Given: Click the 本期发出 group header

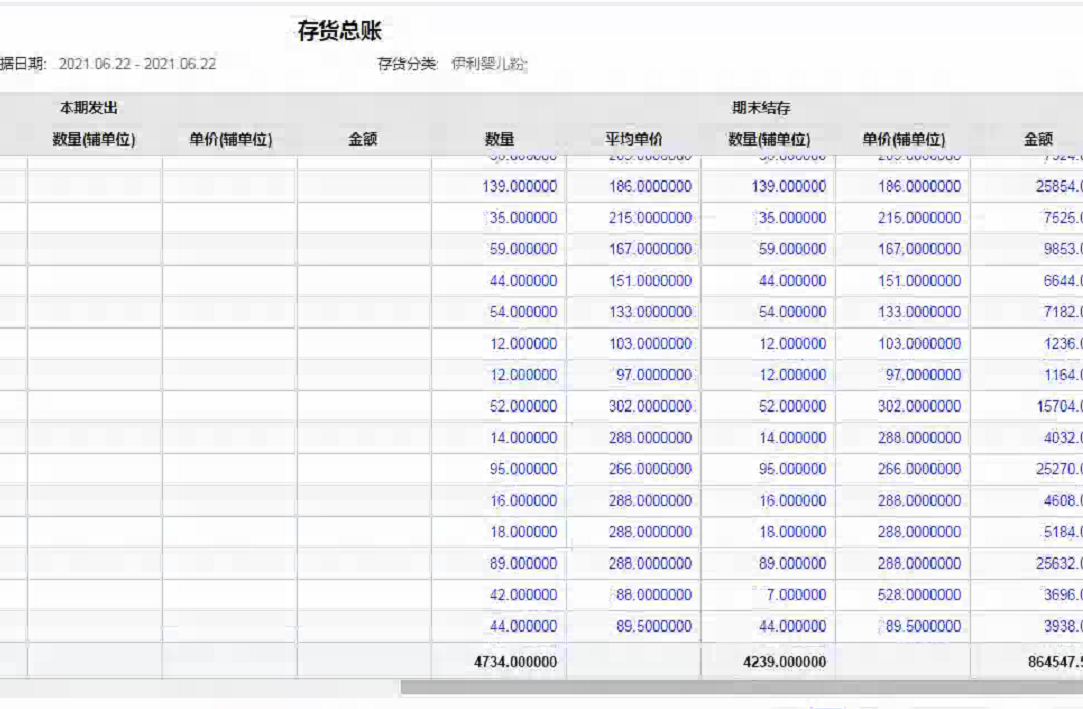Looking at the screenshot, I should click(88, 108).
